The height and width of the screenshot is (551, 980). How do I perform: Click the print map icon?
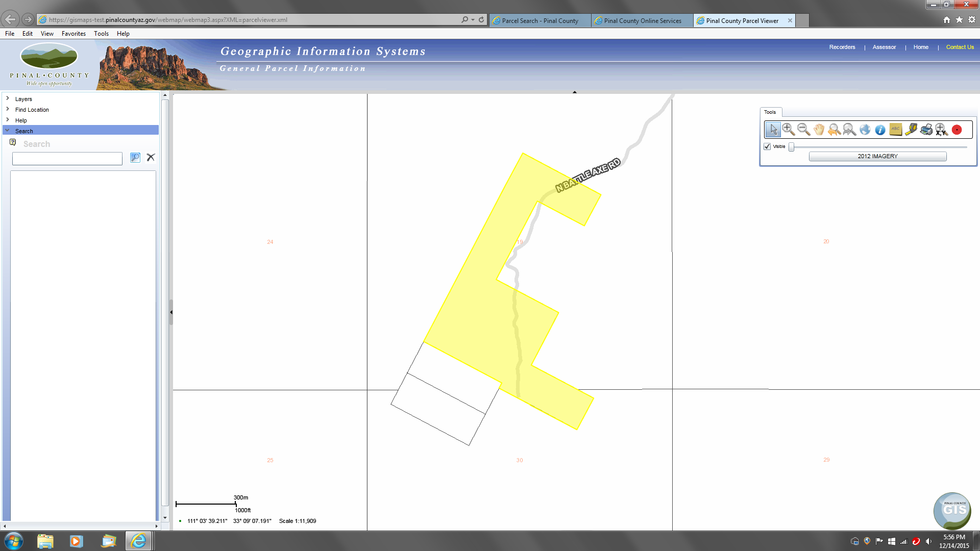(x=926, y=129)
